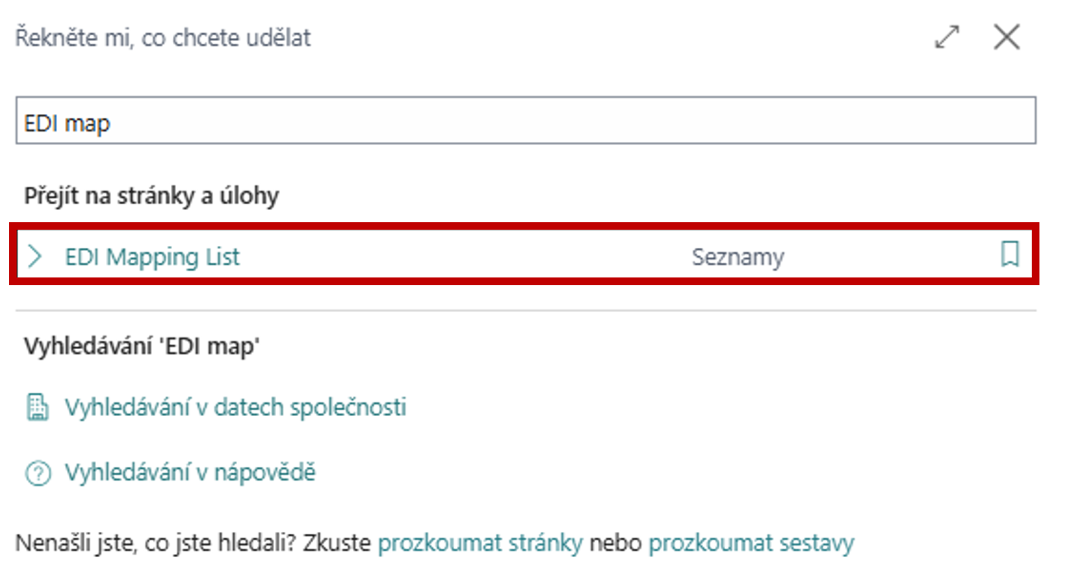Click the circled question icon before Vyhledávání v nápovědě
Screen dimensions: 1067x578
[x=36, y=471]
